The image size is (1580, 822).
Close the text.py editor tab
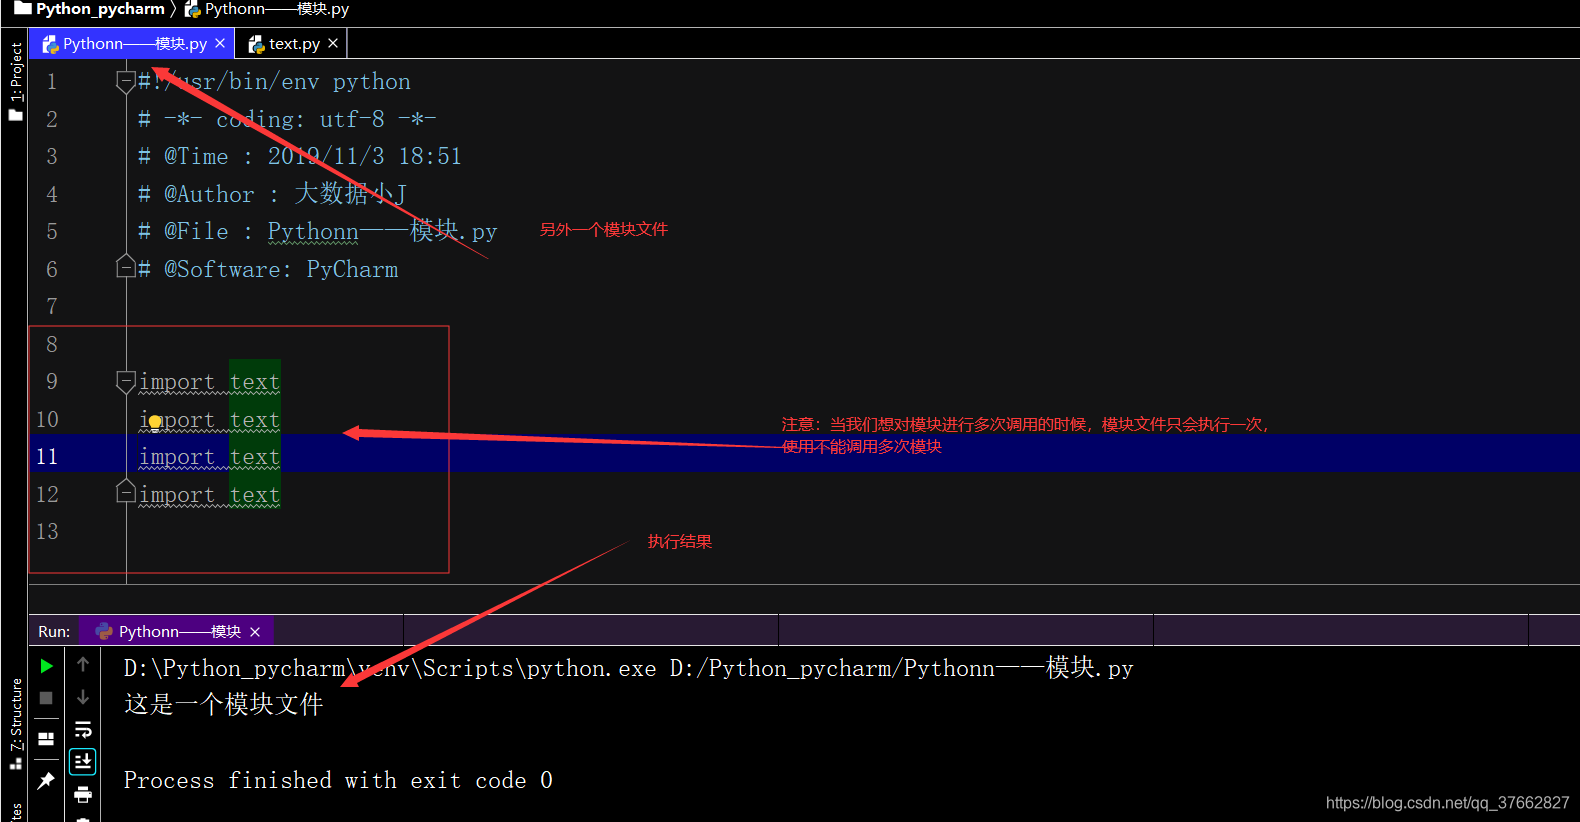click(333, 43)
